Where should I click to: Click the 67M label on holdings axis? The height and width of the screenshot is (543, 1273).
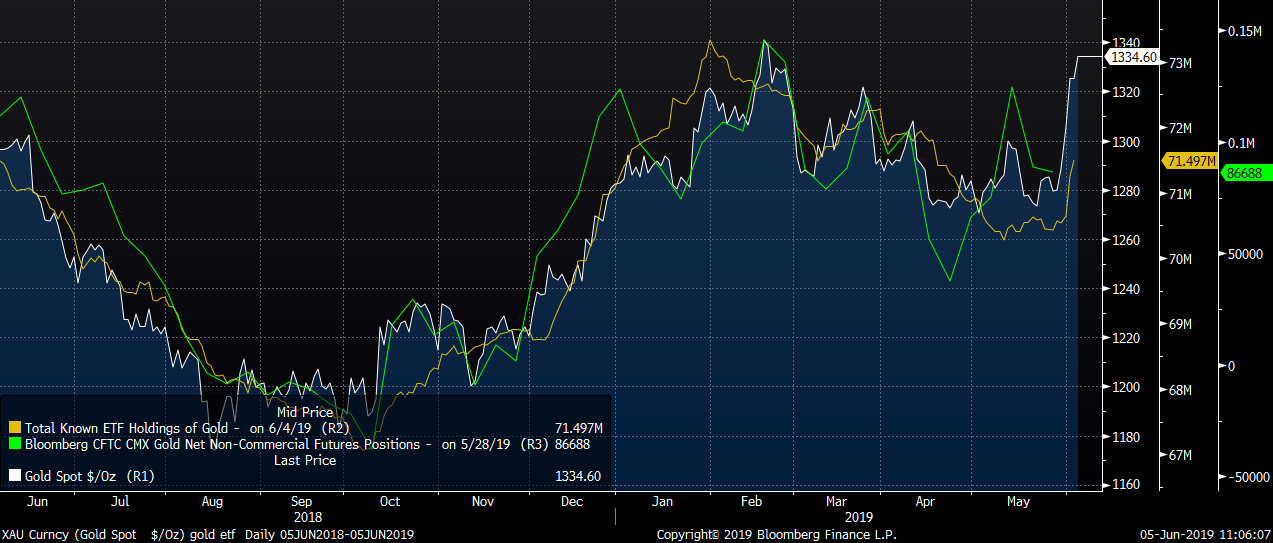[x=1181, y=456]
